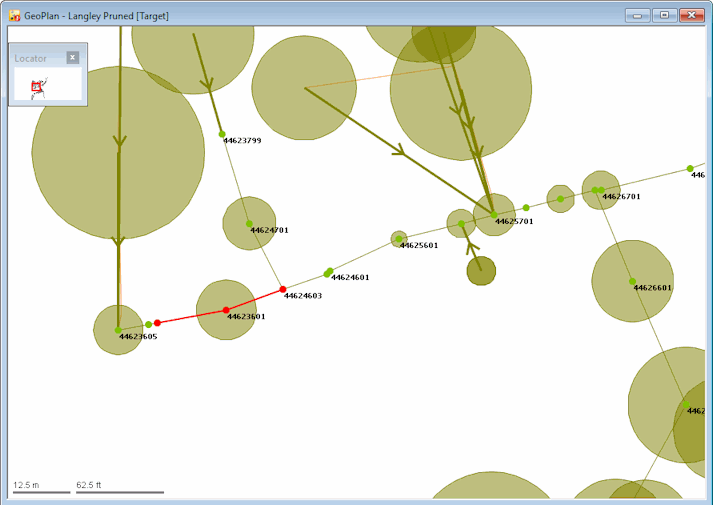The height and width of the screenshot is (505, 713).
Task: Select the dark circle below the arrow
Action: (x=481, y=271)
